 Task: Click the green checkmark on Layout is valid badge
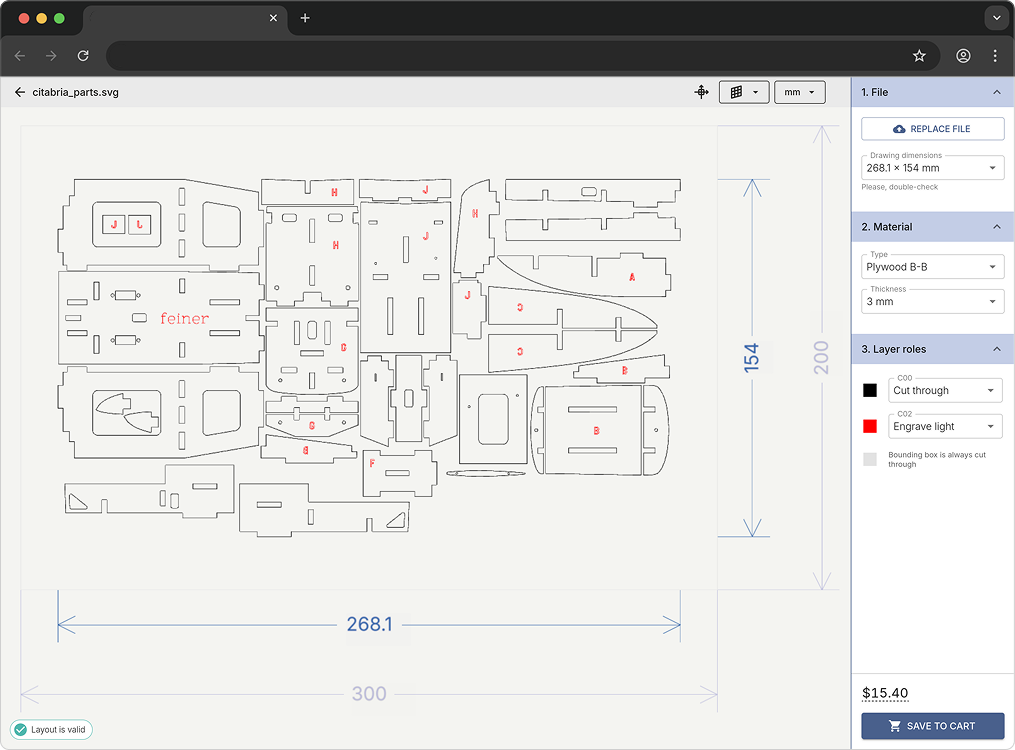click(22, 730)
